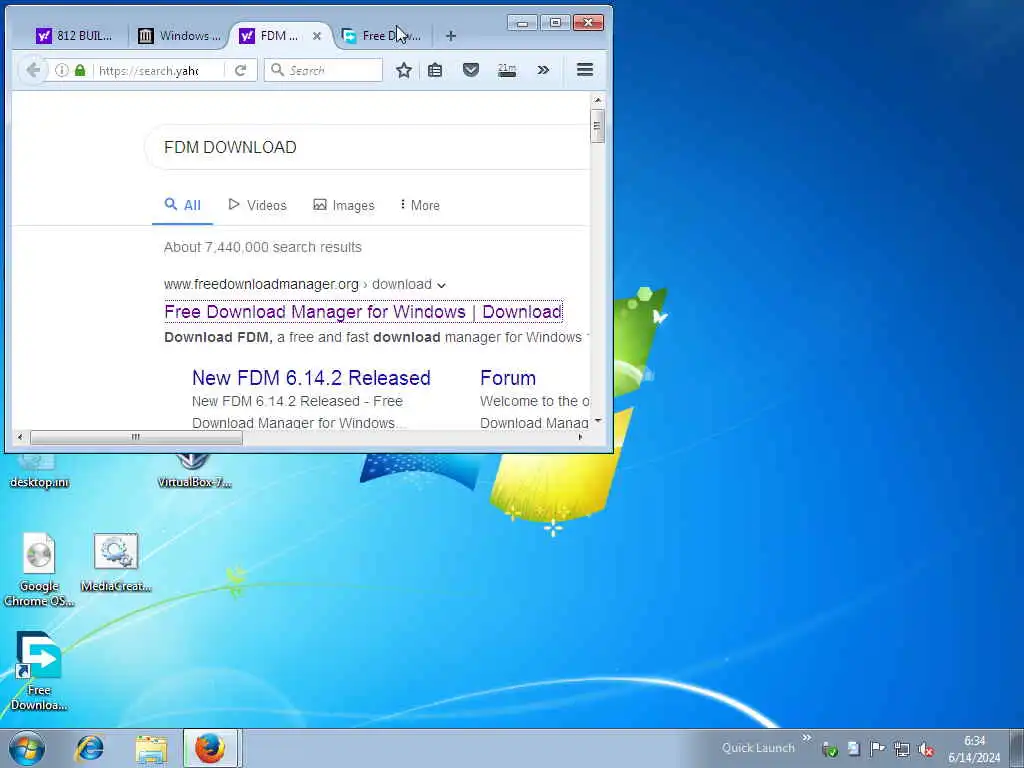Switch to the Free Dow... tab
1024x768 pixels.
pyautogui.click(x=381, y=36)
